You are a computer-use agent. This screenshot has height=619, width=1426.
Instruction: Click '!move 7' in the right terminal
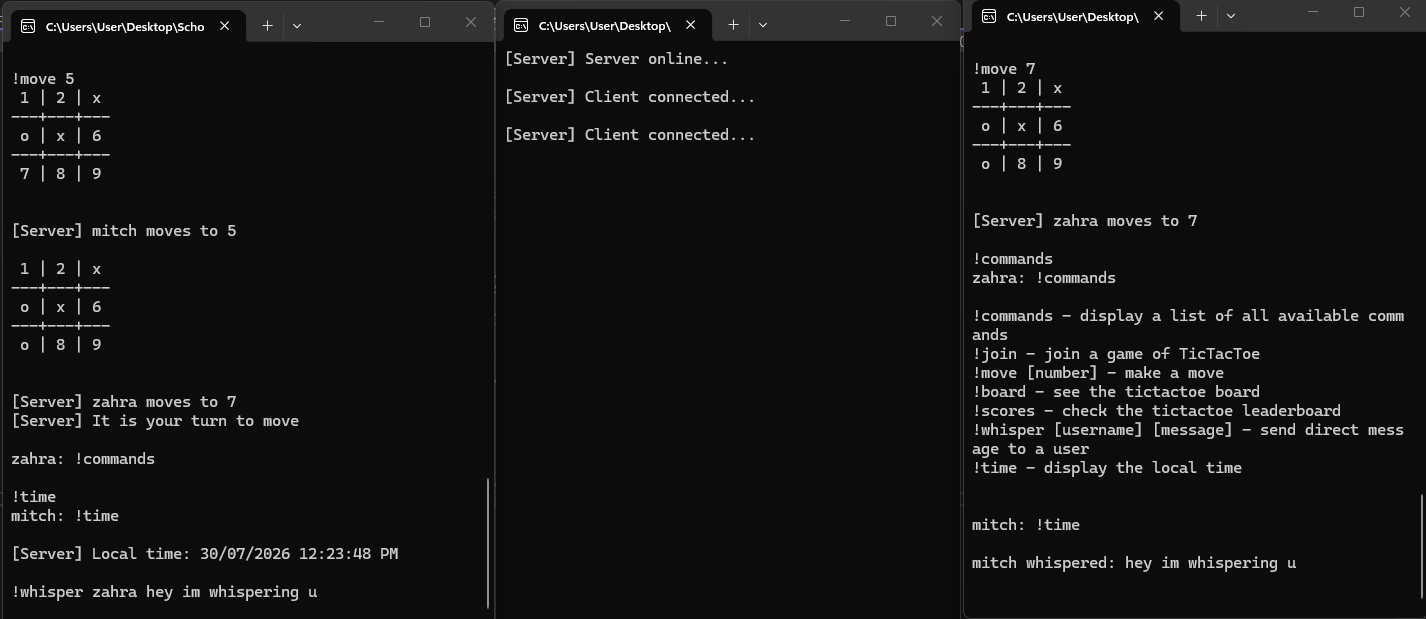1004,69
